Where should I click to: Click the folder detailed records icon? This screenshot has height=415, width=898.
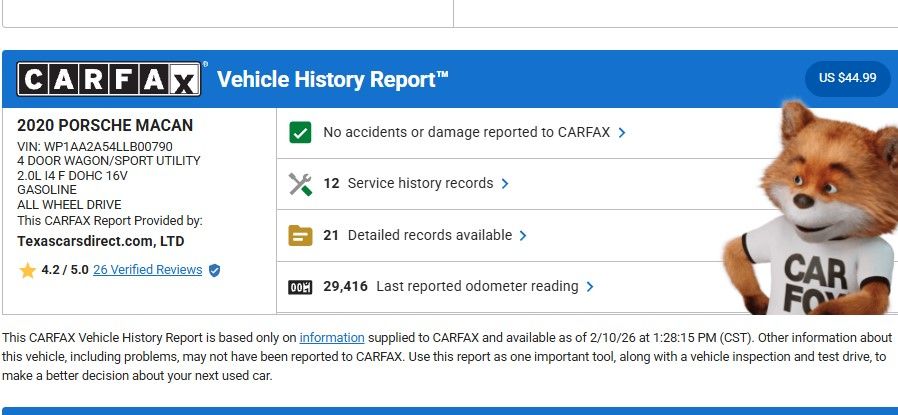click(x=300, y=236)
